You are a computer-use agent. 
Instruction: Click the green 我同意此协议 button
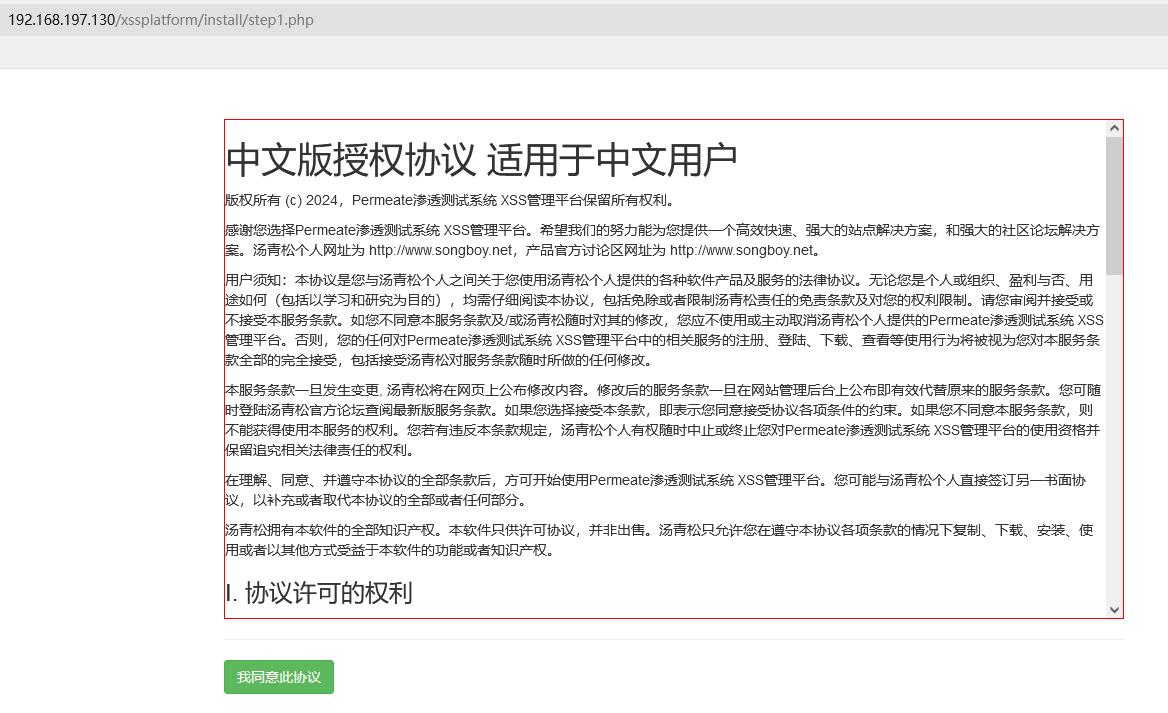279,676
